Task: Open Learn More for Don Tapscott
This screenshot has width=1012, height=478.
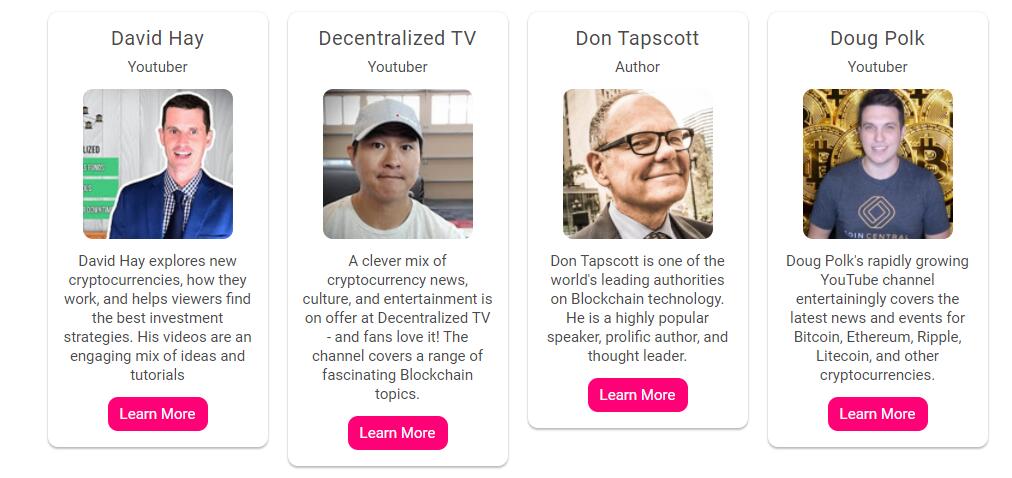Action: (x=637, y=395)
